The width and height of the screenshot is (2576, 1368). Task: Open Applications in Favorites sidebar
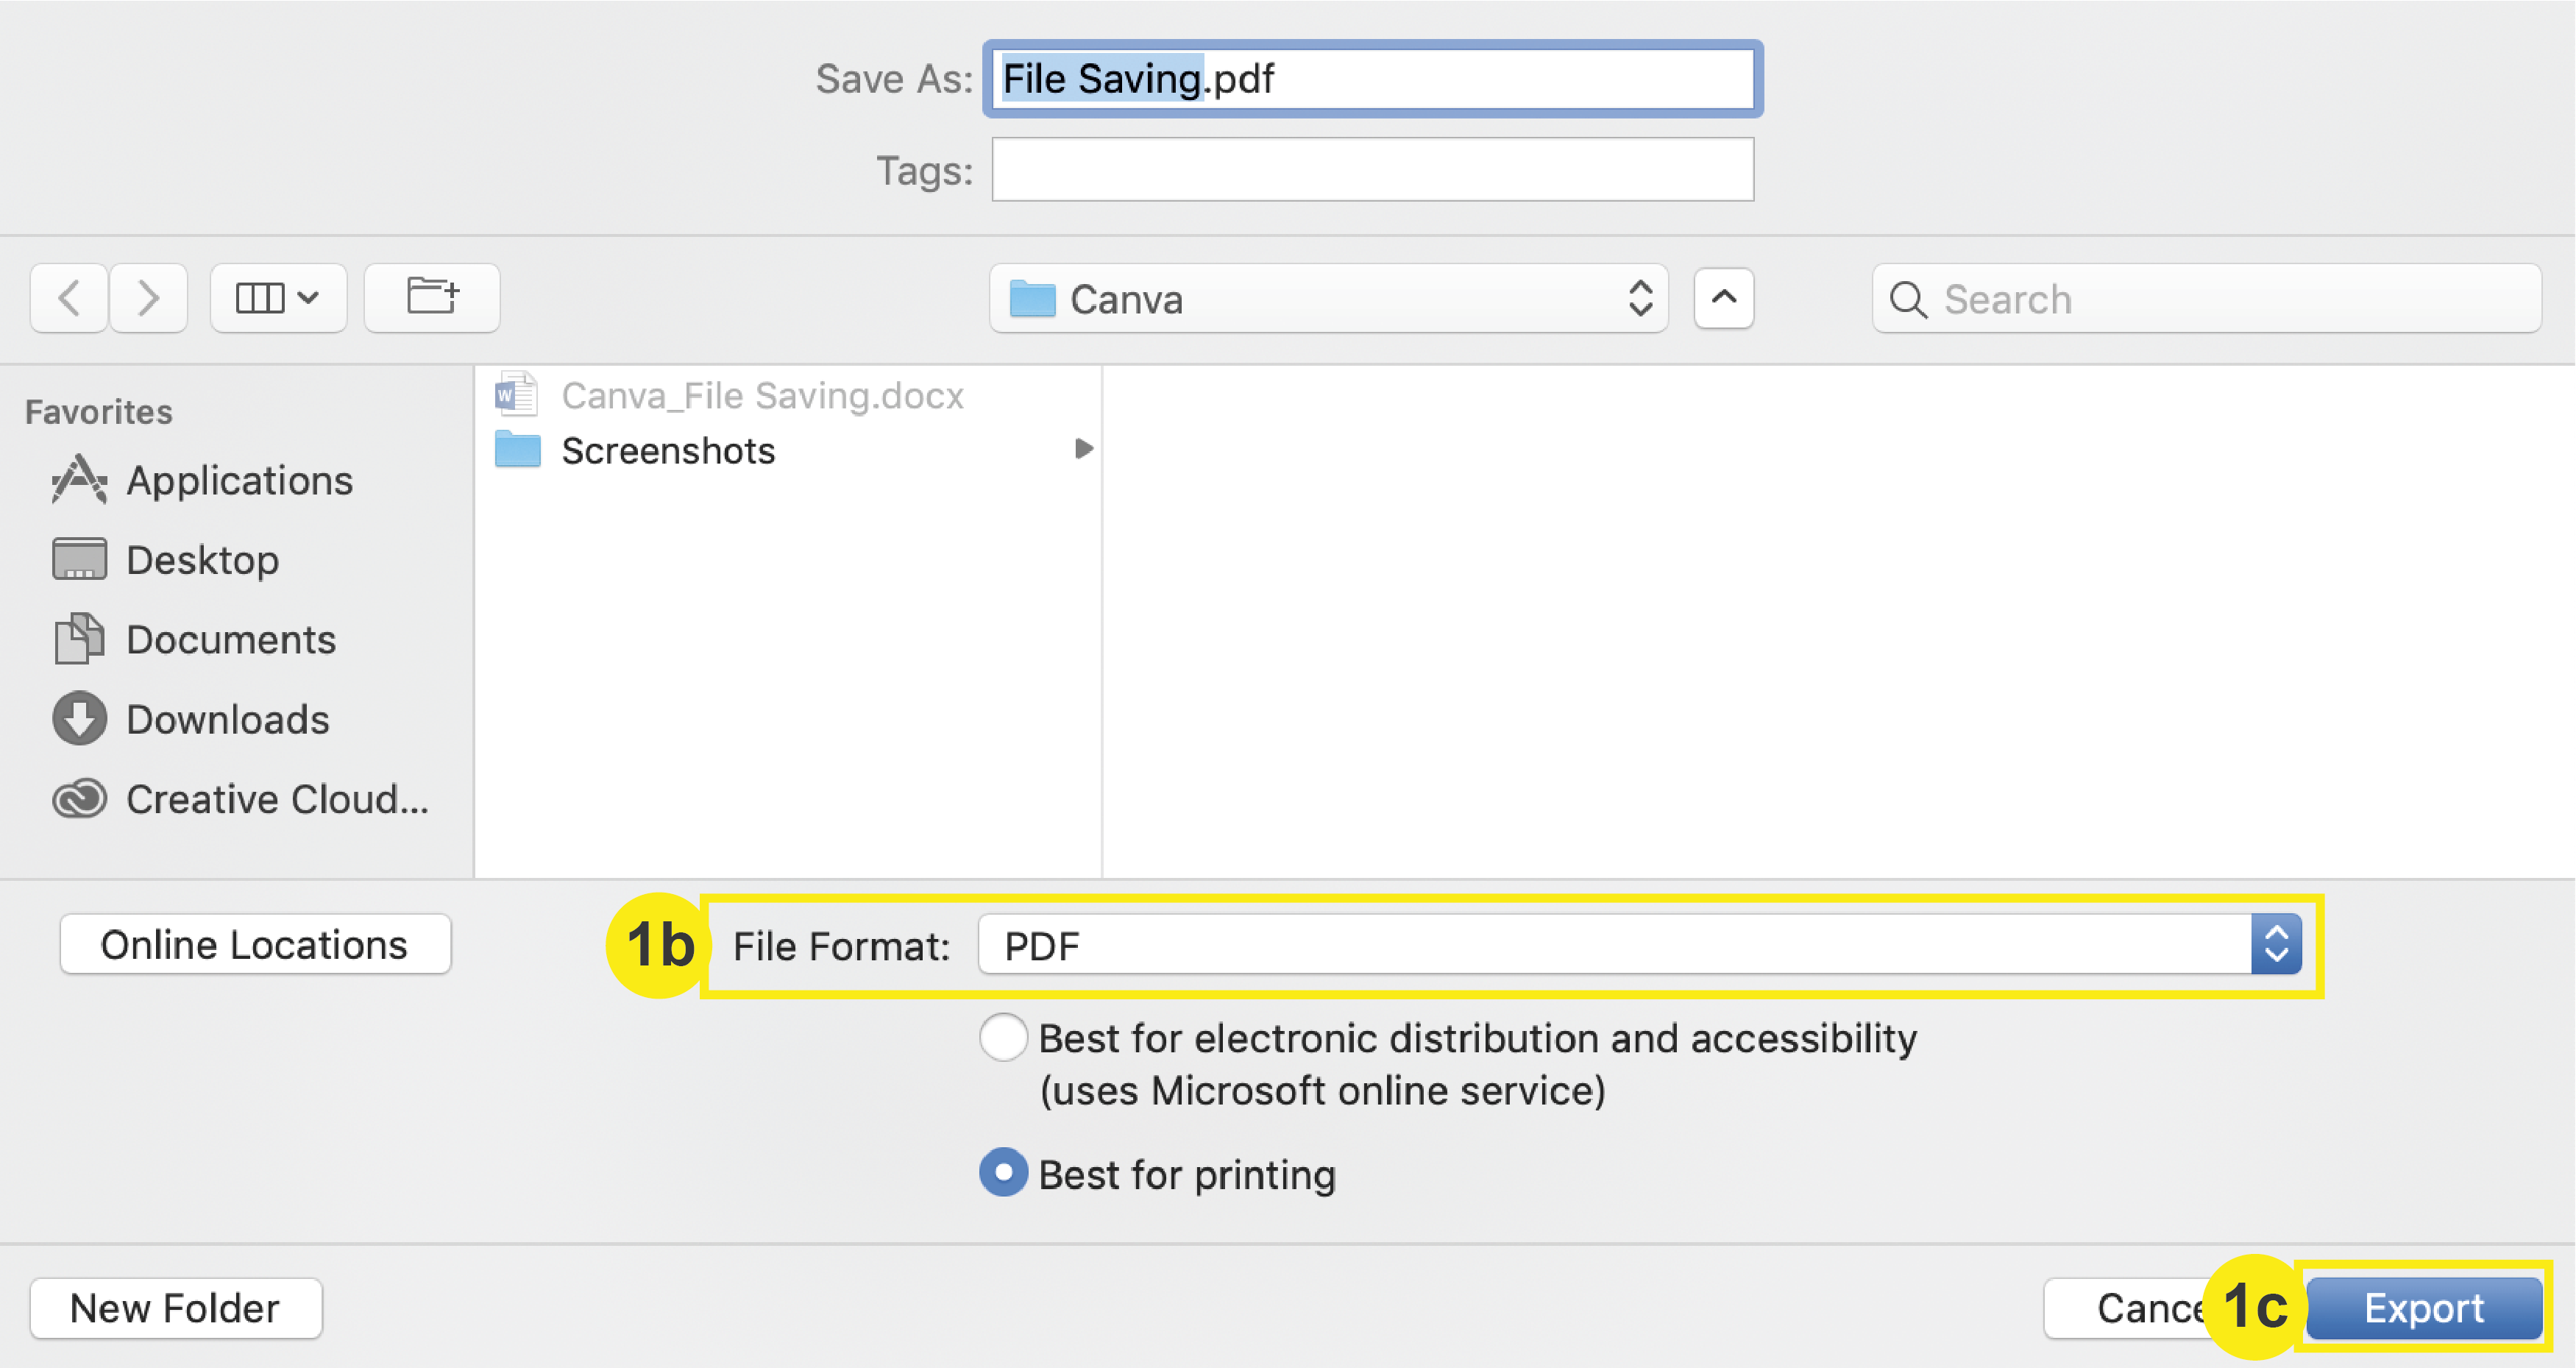(238, 481)
